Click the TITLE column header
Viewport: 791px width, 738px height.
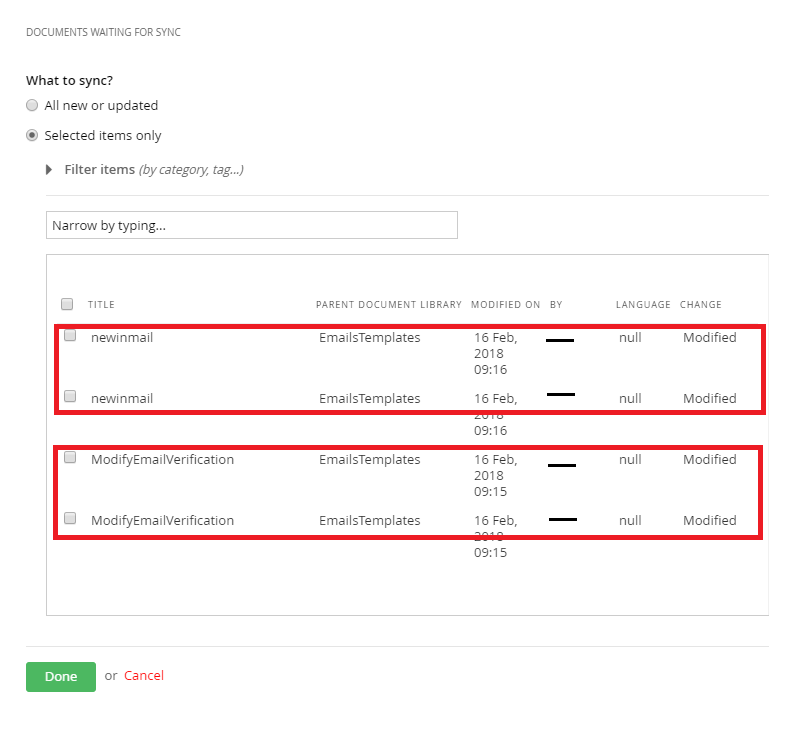click(x=101, y=305)
